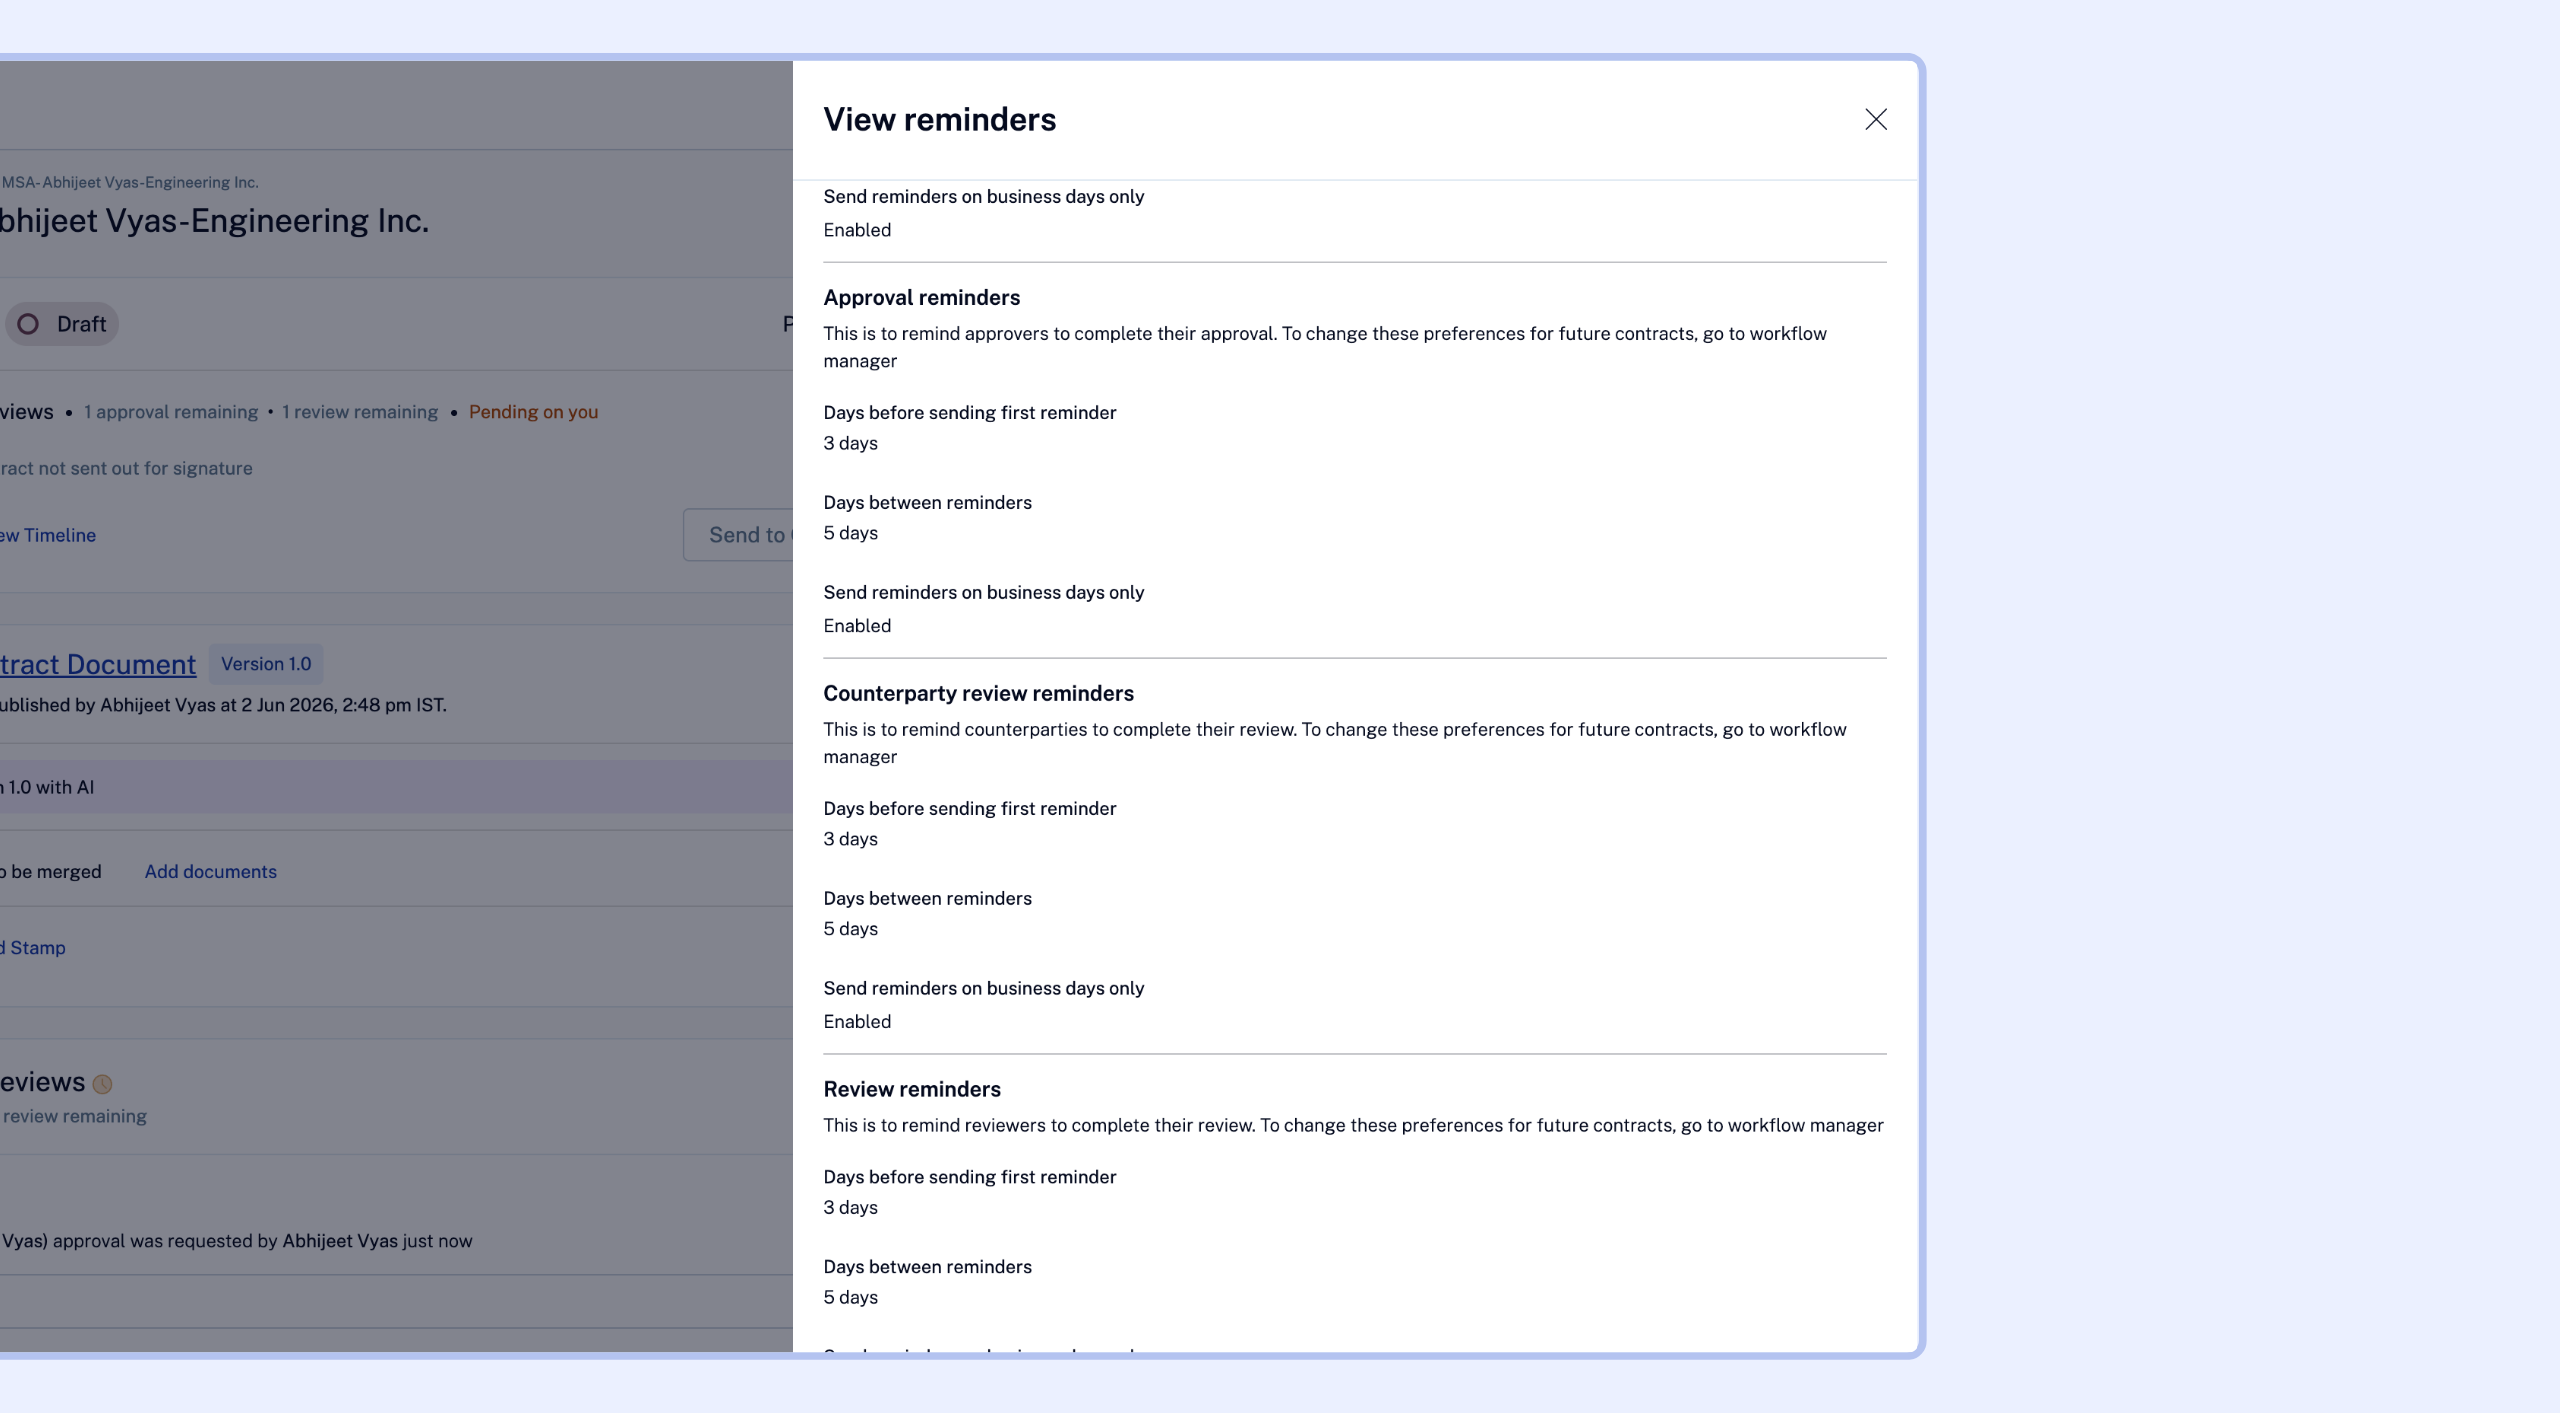The height and width of the screenshot is (1413, 2560).
Task: Click '1 review remaining' text near the top
Action: click(360, 412)
